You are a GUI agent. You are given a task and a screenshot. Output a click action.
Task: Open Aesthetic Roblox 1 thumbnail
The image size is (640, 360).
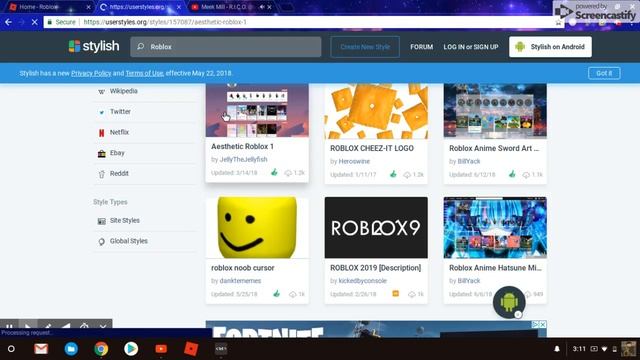pyautogui.click(x=257, y=110)
